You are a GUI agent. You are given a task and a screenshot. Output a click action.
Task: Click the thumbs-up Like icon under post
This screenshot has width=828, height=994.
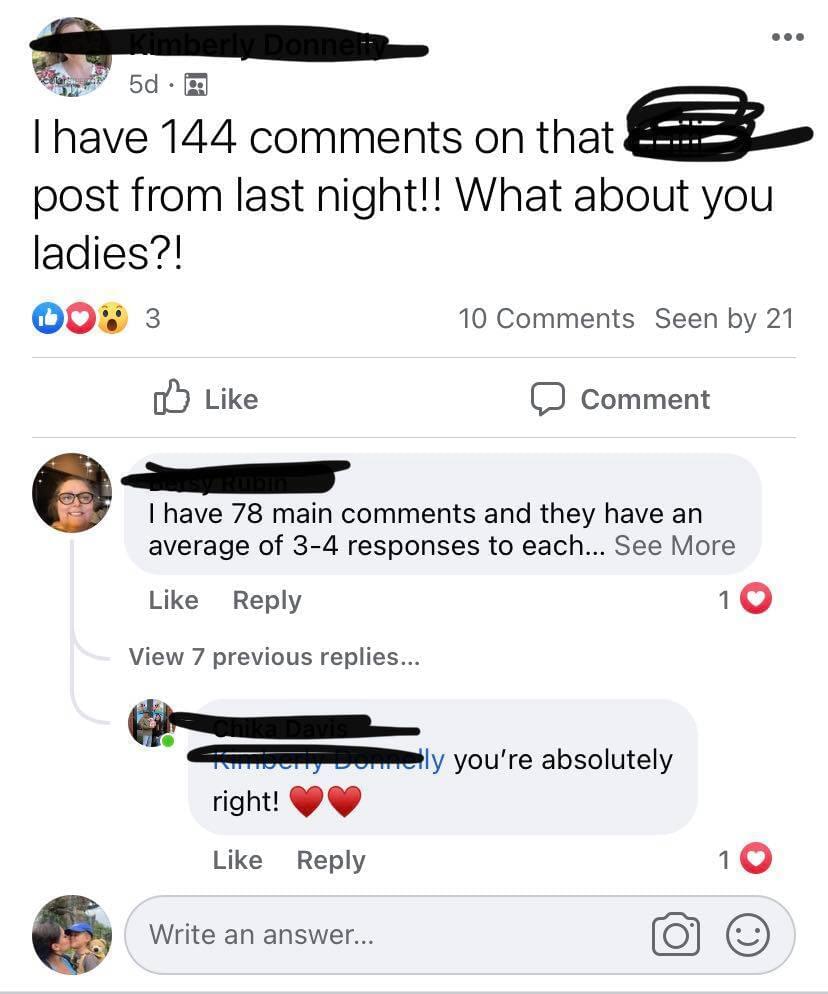point(172,397)
